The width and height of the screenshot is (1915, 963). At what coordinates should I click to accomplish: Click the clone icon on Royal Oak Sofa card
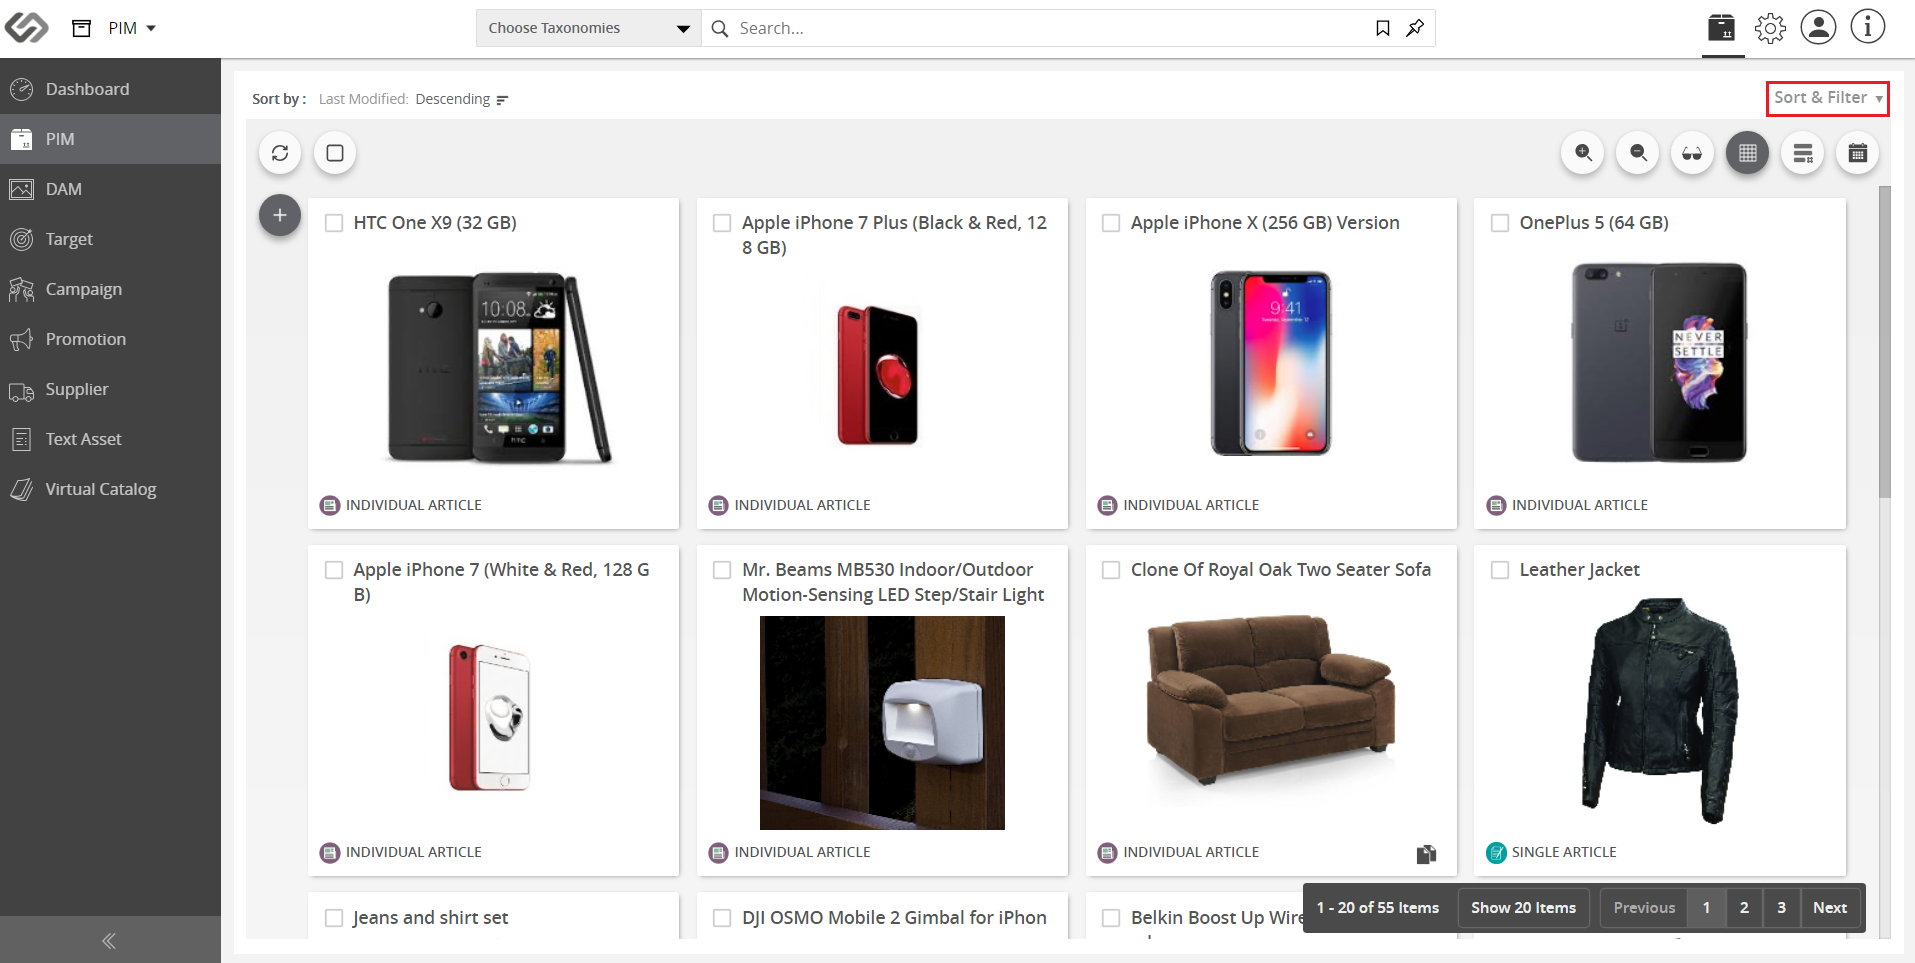tap(1426, 853)
